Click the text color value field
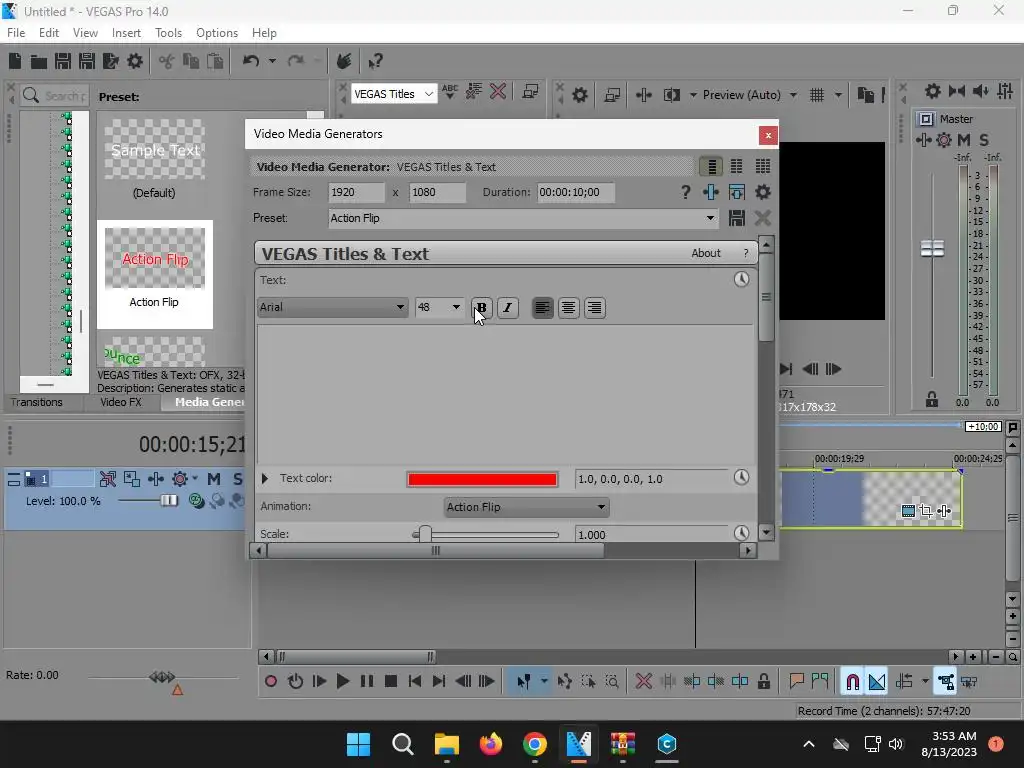The image size is (1024, 768). pos(651,479)
